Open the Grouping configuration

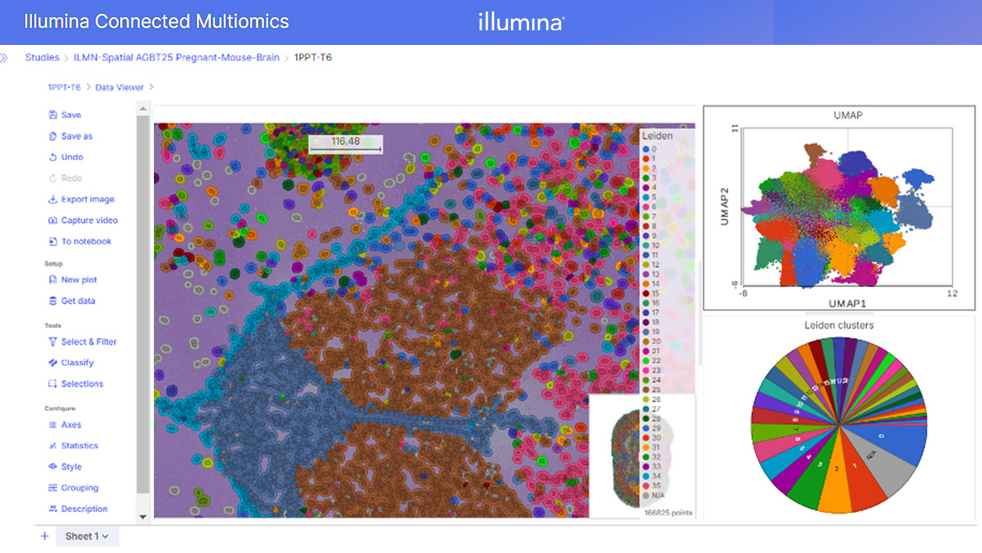pyautogui.click(x=53, y=488)
